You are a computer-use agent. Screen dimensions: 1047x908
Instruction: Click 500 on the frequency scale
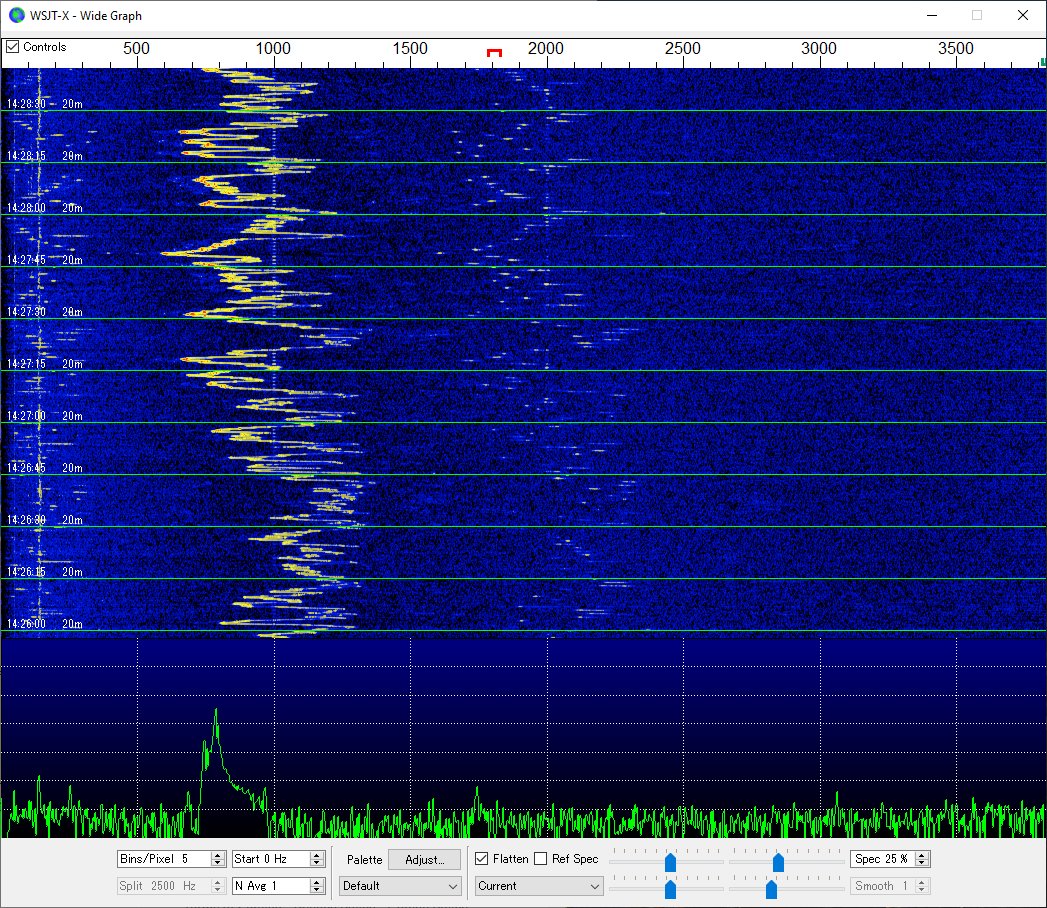[x=136, y=48]
